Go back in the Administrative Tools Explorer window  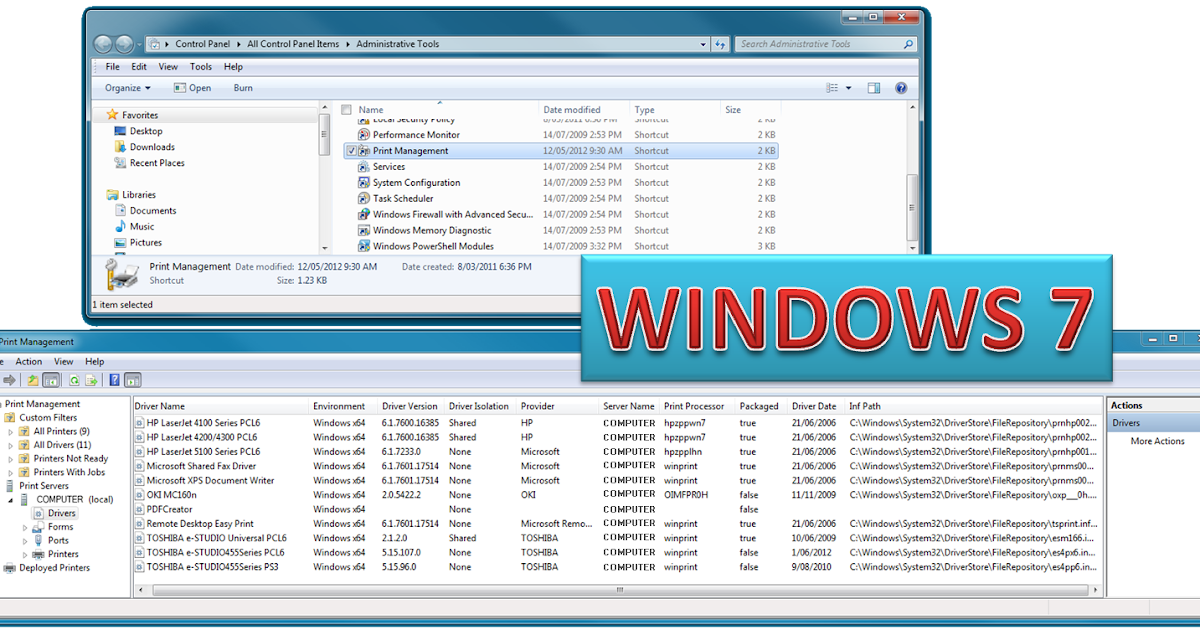(x=103, y=44)
